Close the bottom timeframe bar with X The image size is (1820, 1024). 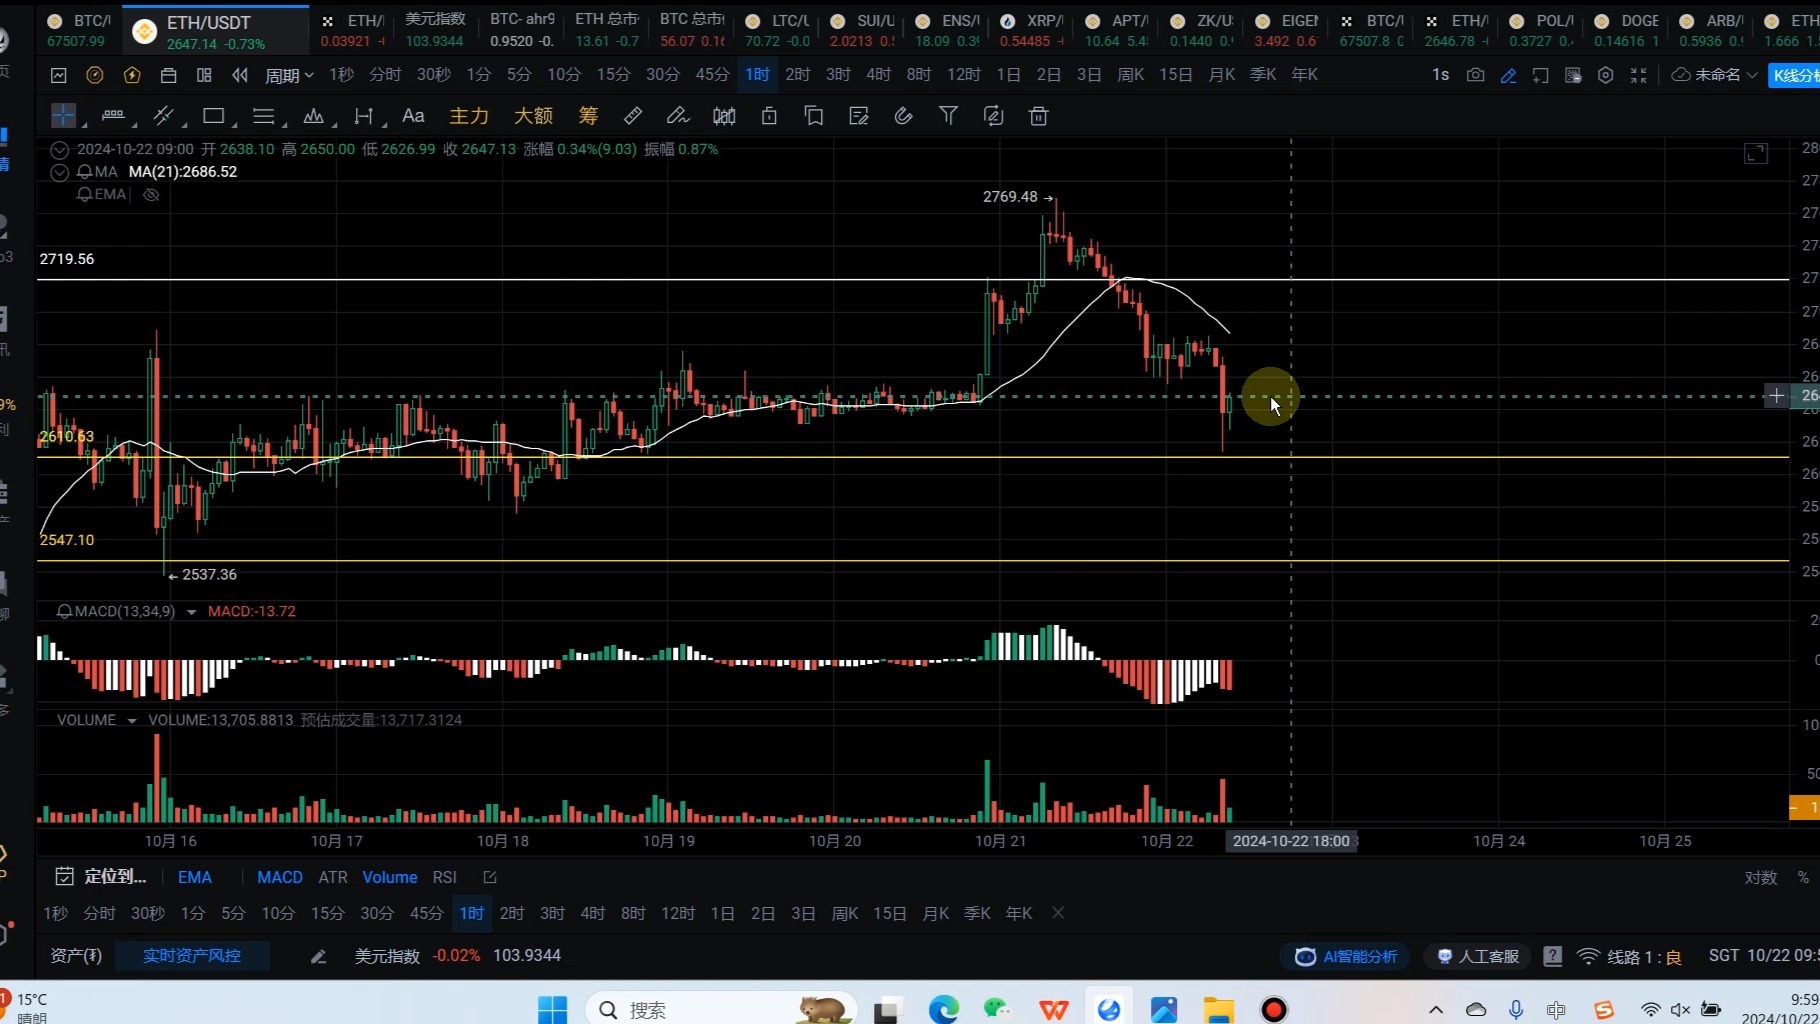pyautogui.click(x=1058, y=913)
